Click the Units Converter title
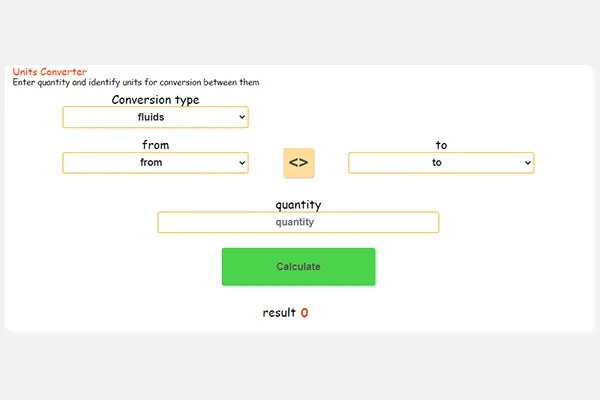Screen dimensions: 600x400 [x=49, y=72]
